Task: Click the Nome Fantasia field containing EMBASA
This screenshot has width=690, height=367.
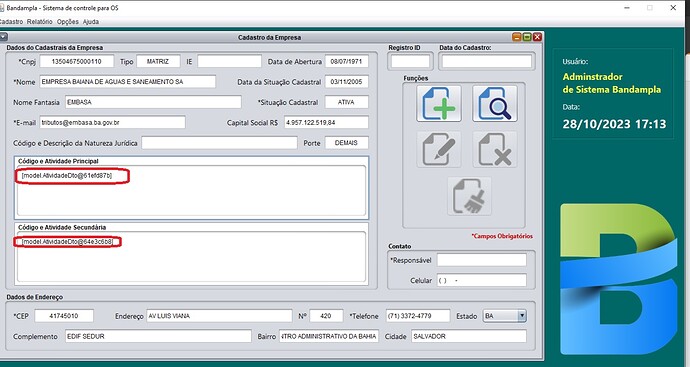Action: click(153, 102)
